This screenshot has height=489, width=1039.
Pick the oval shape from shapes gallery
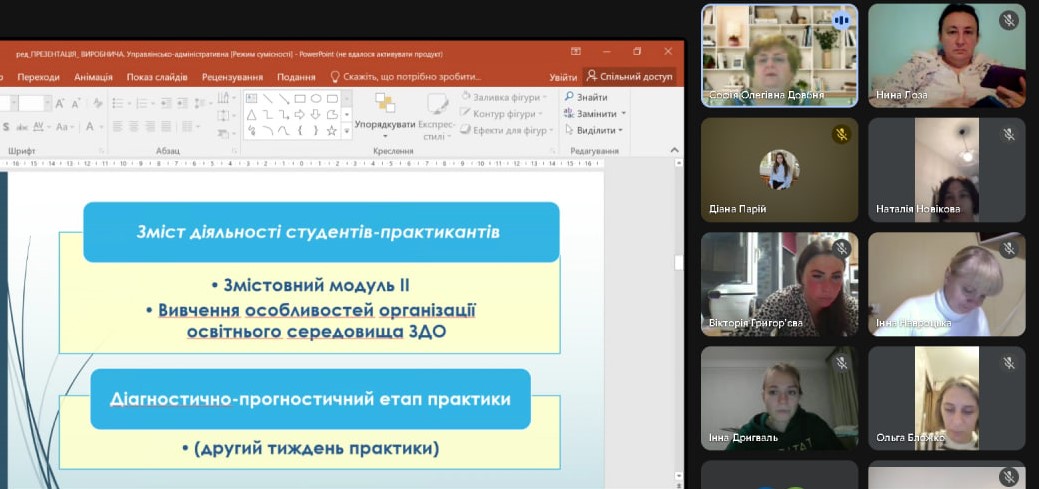point(315,98)
